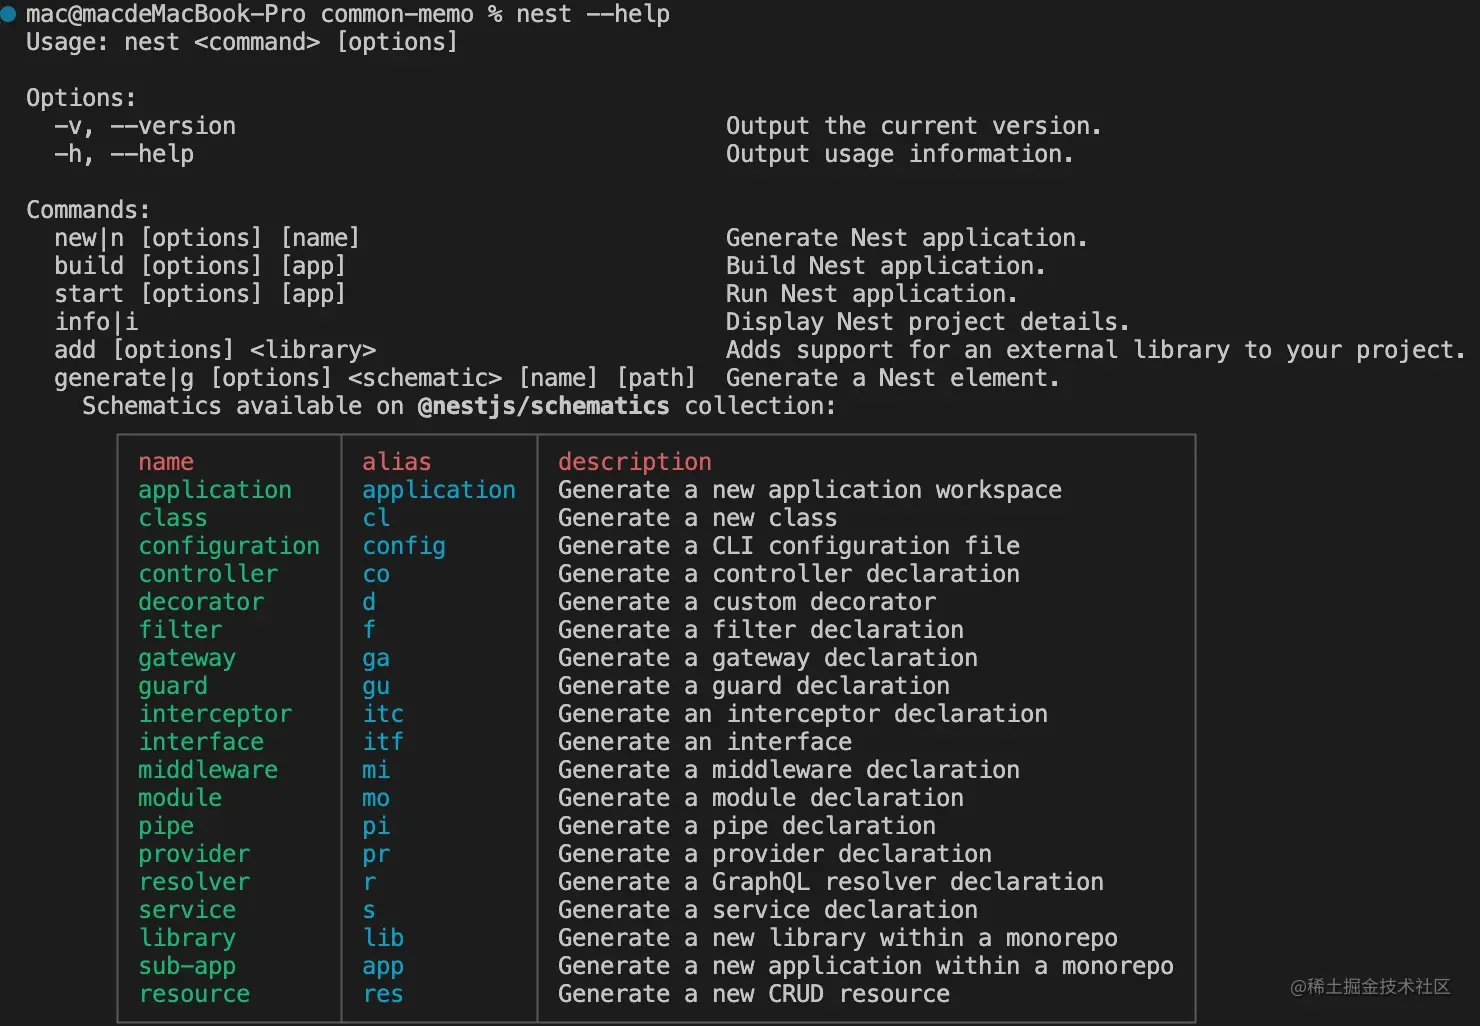Click the blue command status dot
The image size is (1480, 1026).
click(x=8, y=14)
